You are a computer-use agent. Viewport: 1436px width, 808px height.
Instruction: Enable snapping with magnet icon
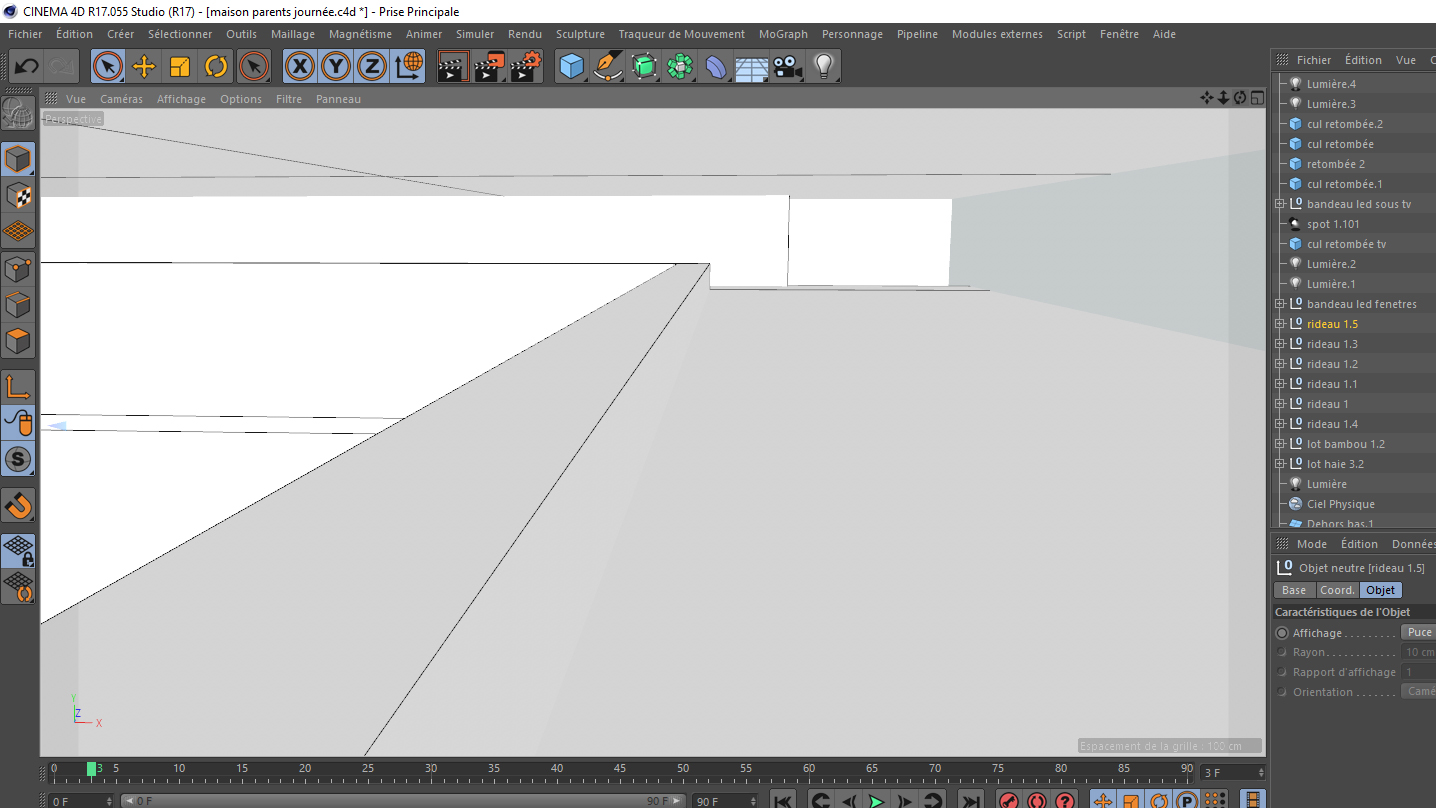[x=18, y=505]
